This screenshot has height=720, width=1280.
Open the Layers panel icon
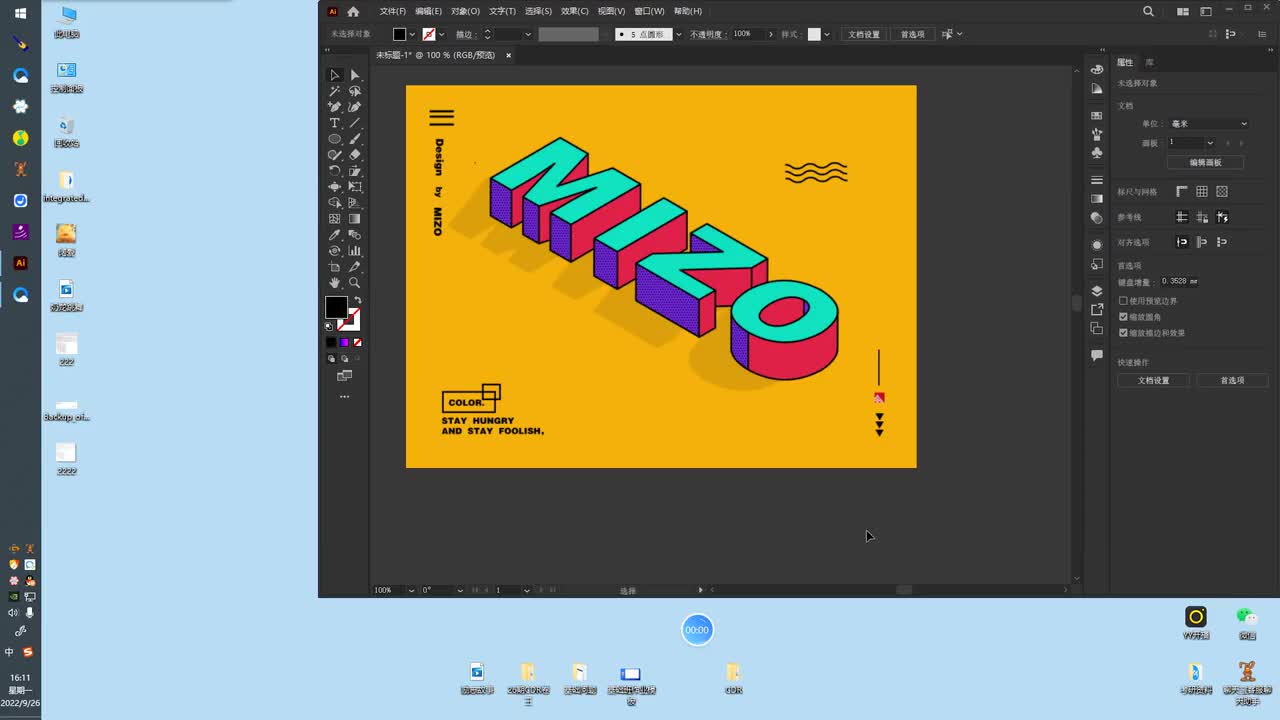click(x=1097, y=291)
